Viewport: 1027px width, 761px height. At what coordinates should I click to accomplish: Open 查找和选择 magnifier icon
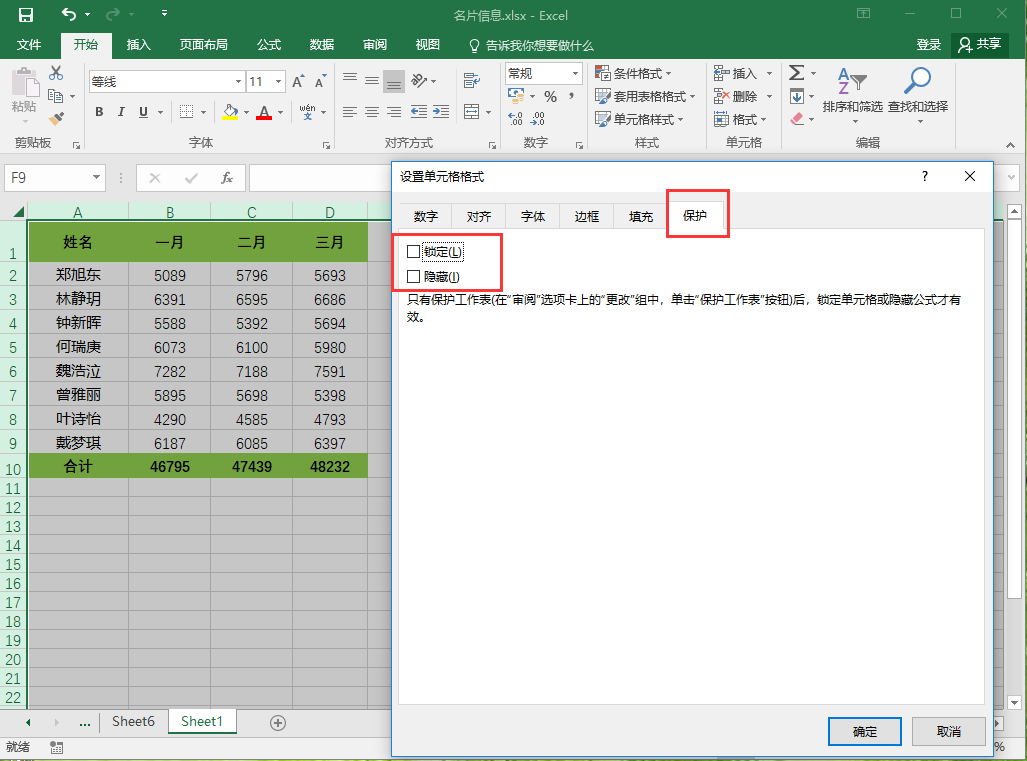tap(918, 96)
